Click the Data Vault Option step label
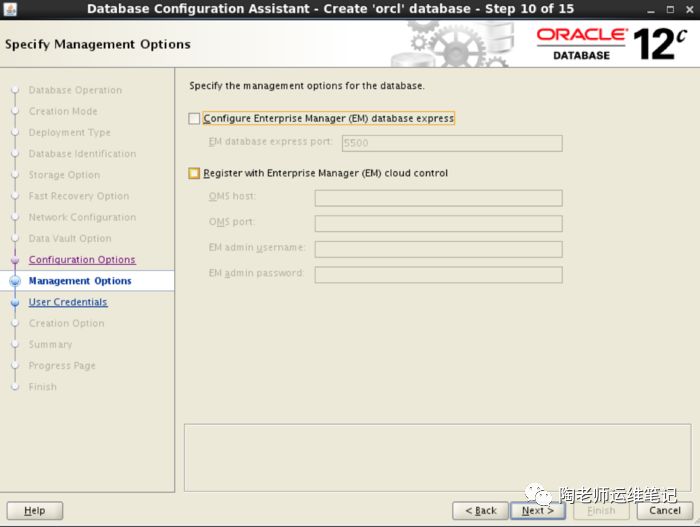Viewport: 700px width, 527px height. 70,238
